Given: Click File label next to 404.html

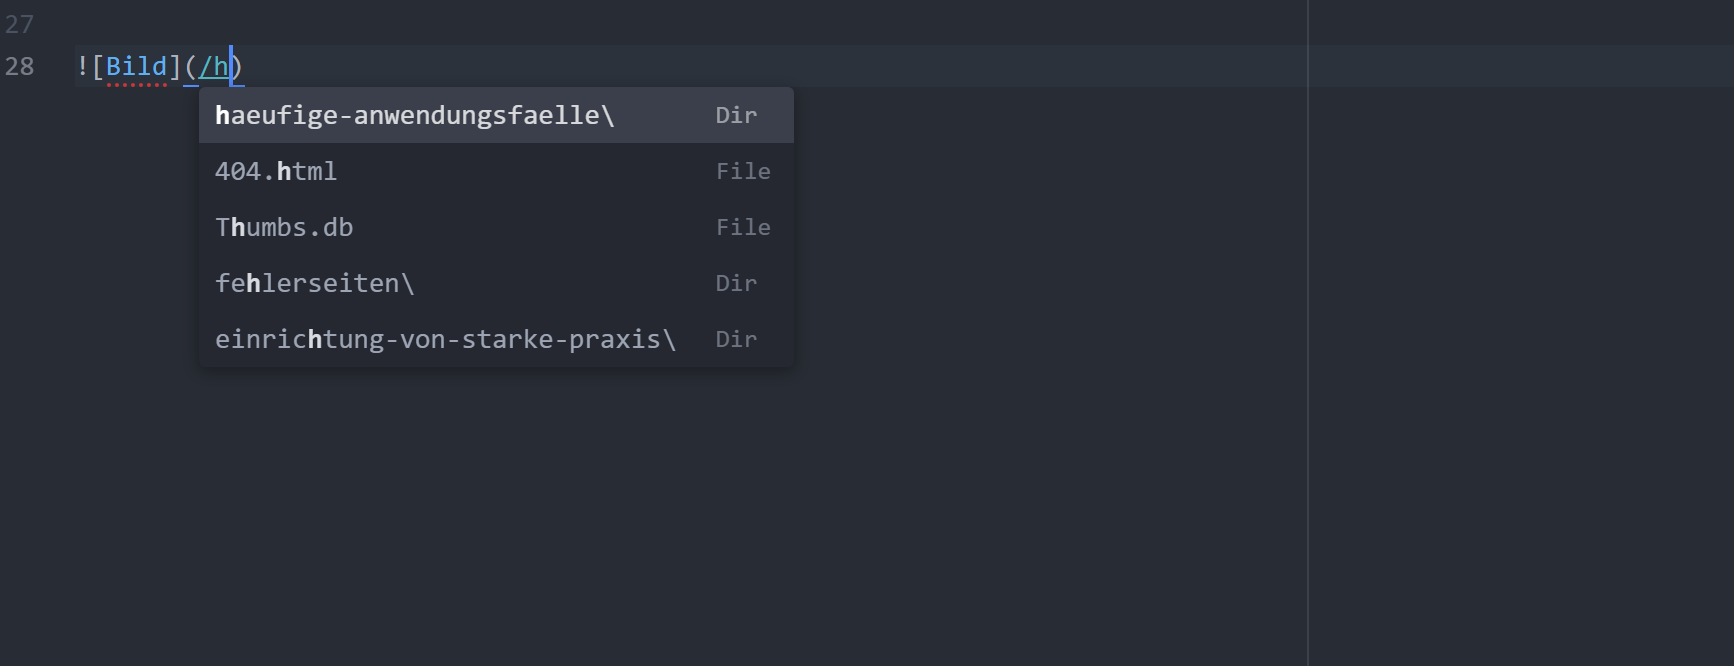Looking at the screenshot, I should click(x=743, y=171).
